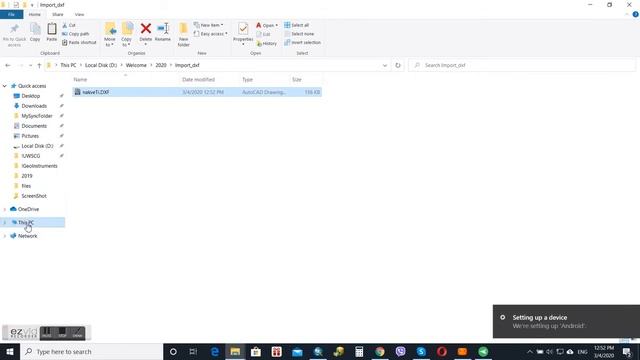This screenshot has height=360, width=640.
Task: Select the naiveTi.DXF file
Action: [197, 92]
